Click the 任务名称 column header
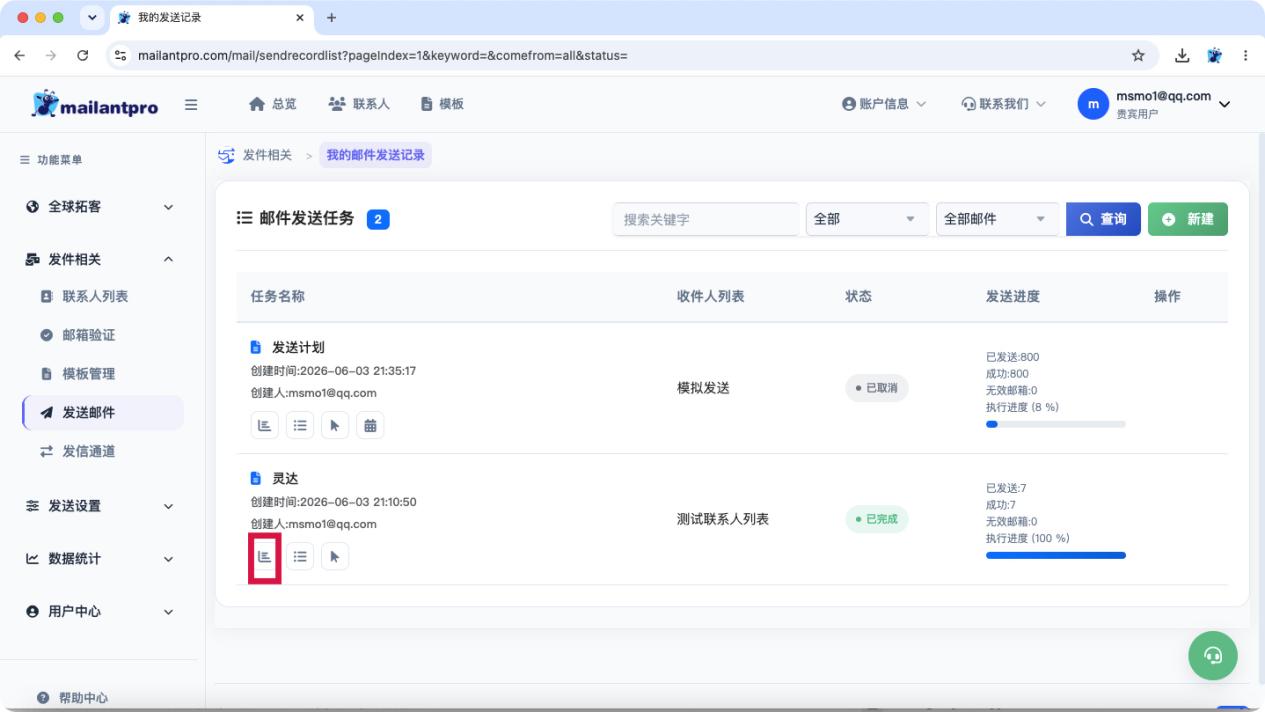This screenshot has height=712, width=1265. point(278,296)
